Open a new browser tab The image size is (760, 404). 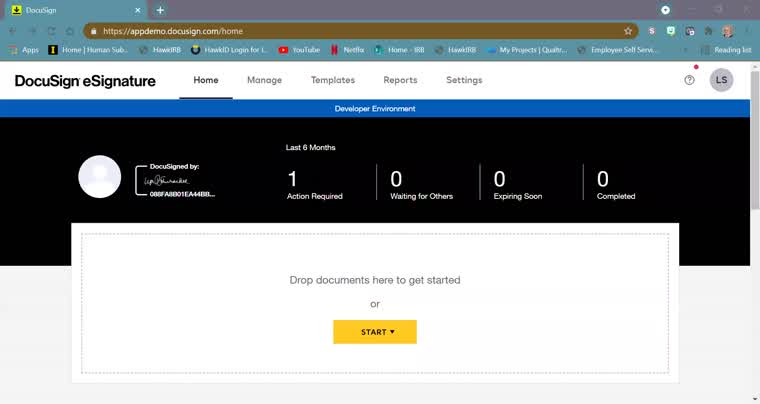(x=160, y=10)
